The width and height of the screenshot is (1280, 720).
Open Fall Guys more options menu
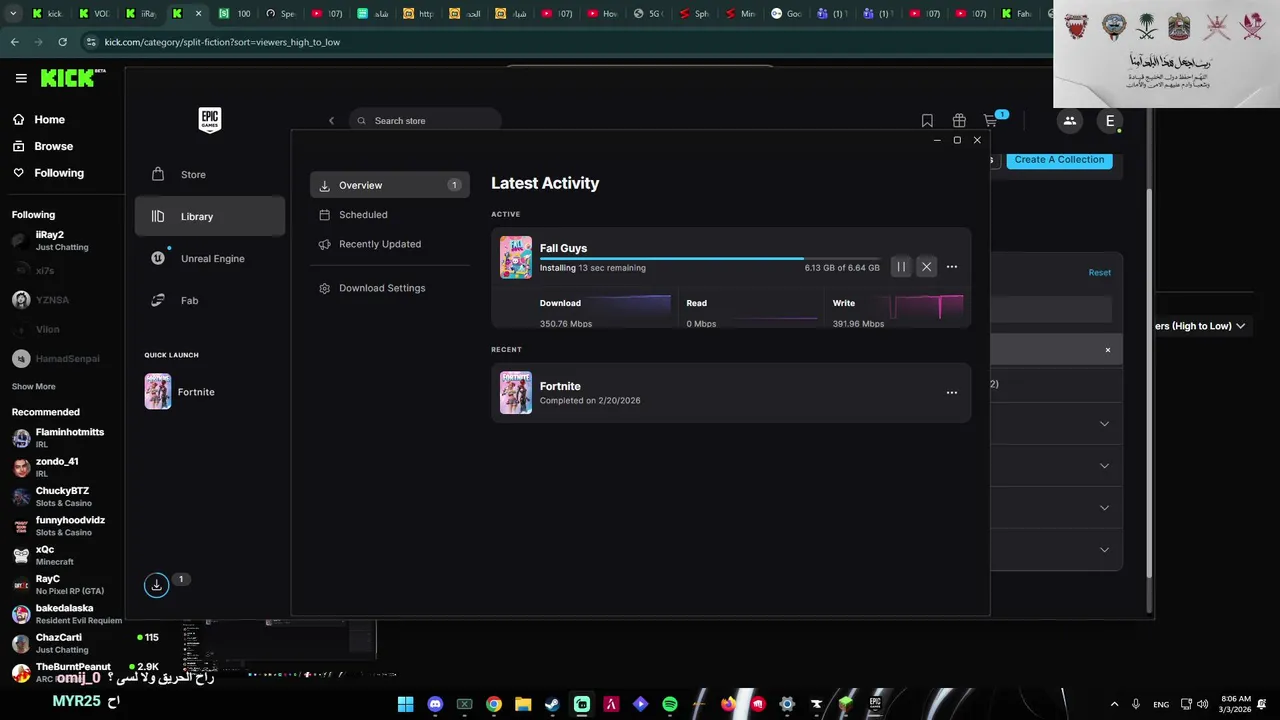952,267
